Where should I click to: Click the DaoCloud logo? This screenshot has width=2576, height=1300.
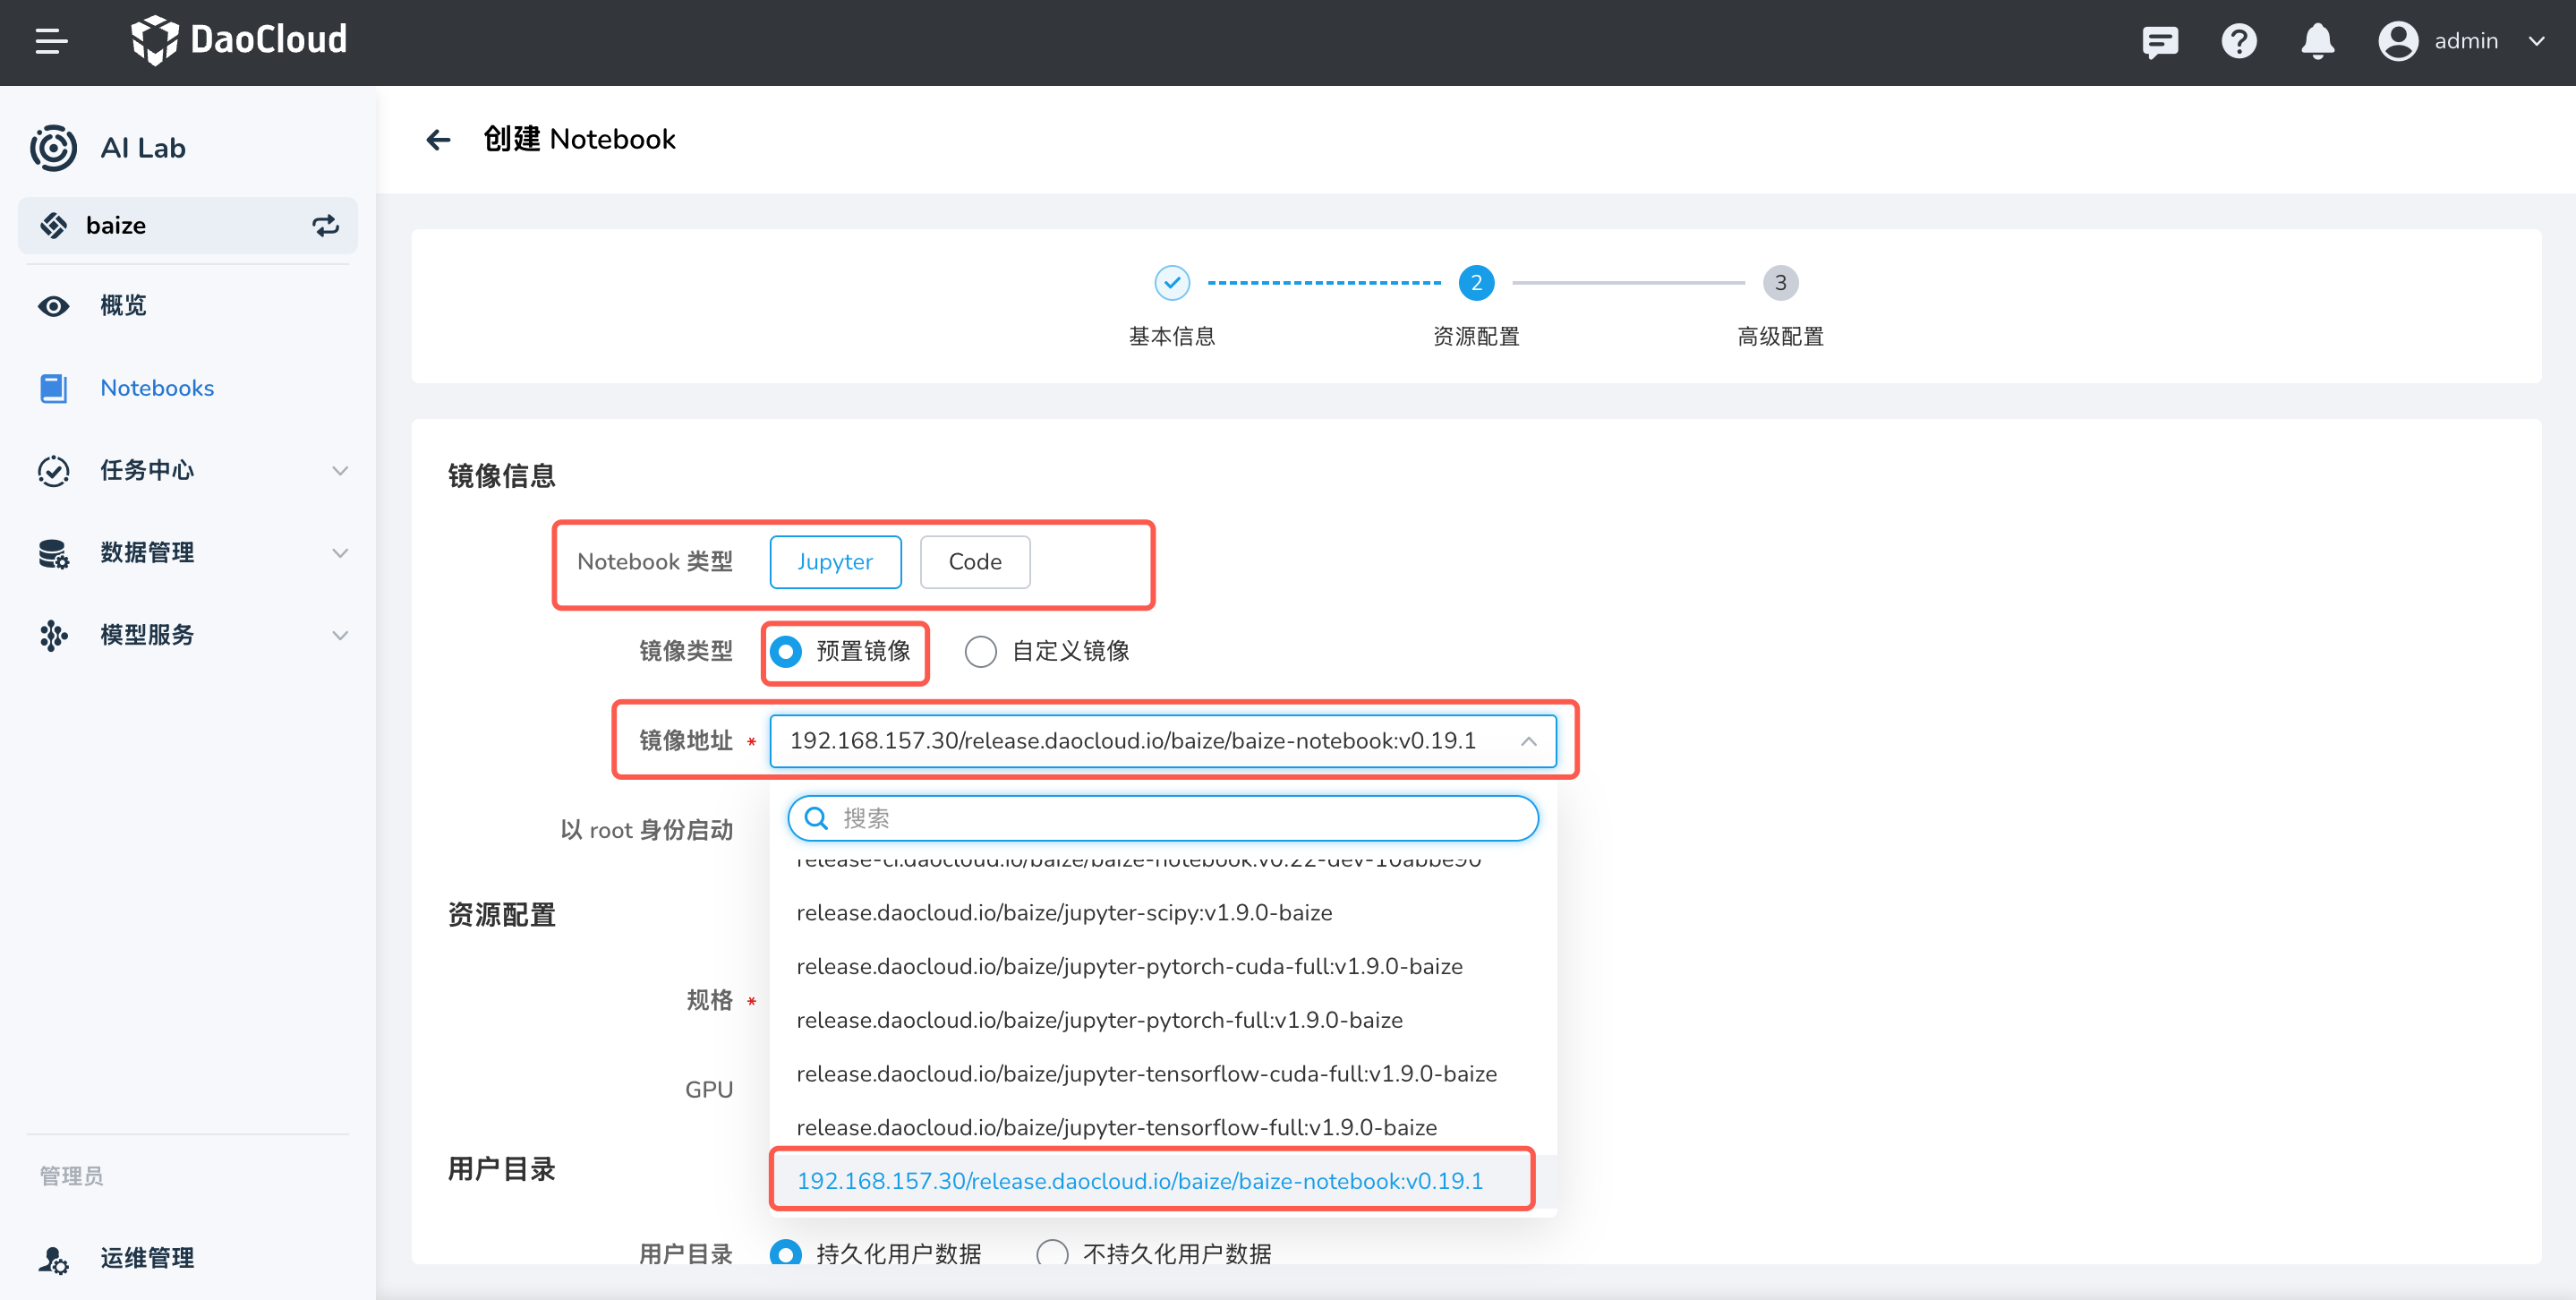click(x=238, y=40)
